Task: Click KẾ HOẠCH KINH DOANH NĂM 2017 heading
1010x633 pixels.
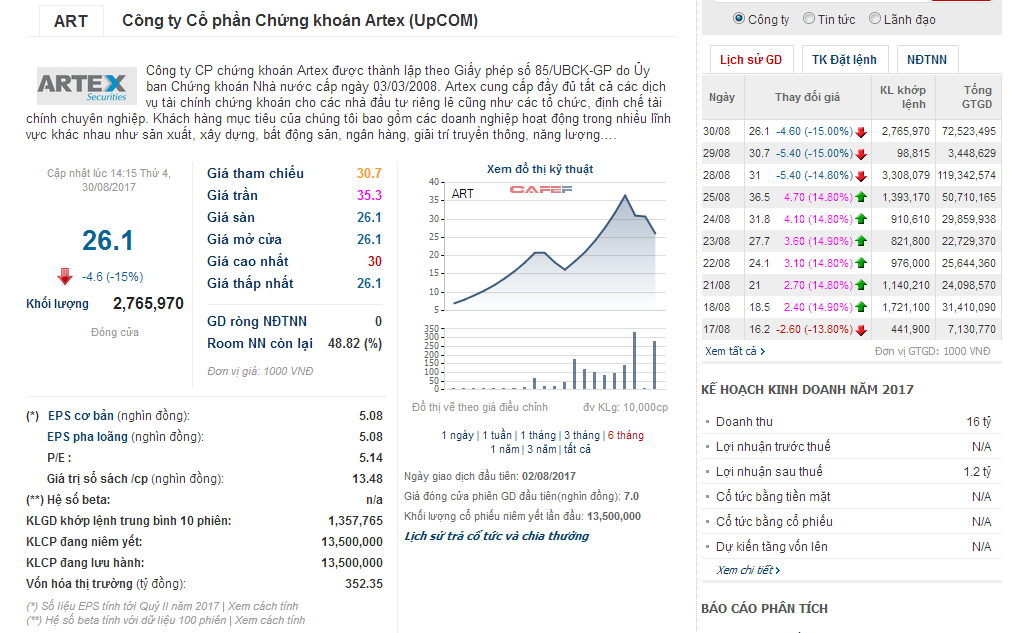Action: [808, 390]
